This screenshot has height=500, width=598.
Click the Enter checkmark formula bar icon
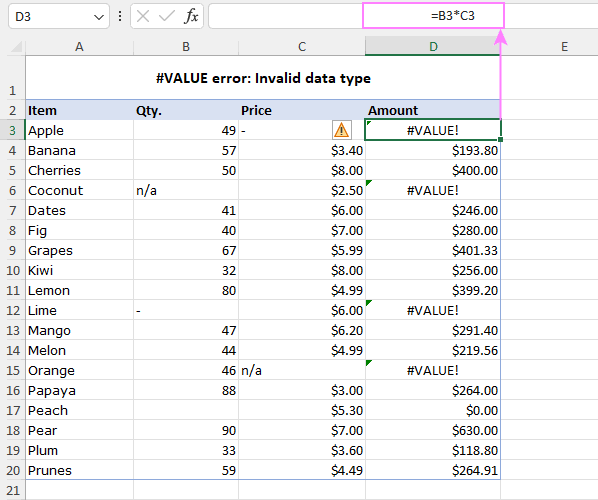point(167,16)
